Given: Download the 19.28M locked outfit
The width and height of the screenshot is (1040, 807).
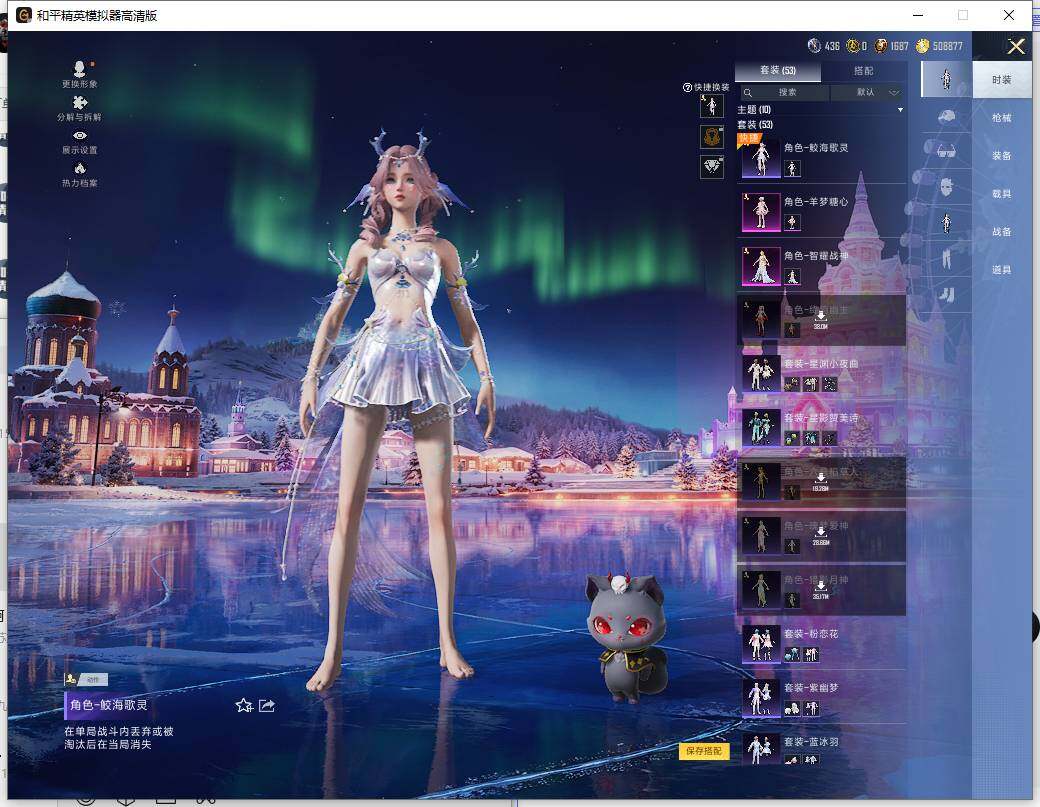Looking at the screenshot, I should pyautogui.click(x=820, y=481).
